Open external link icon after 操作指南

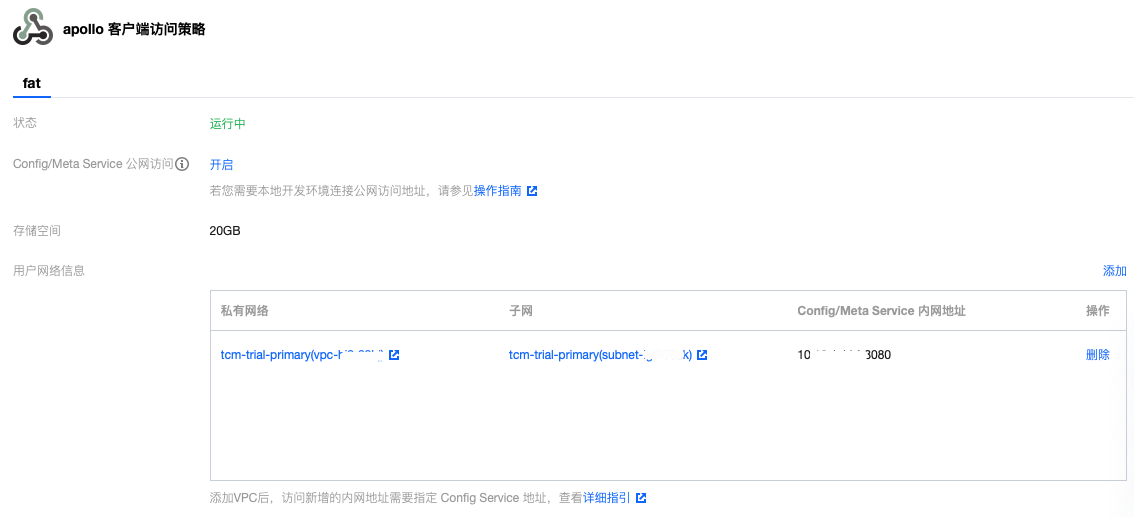click(x=532, y=192)
